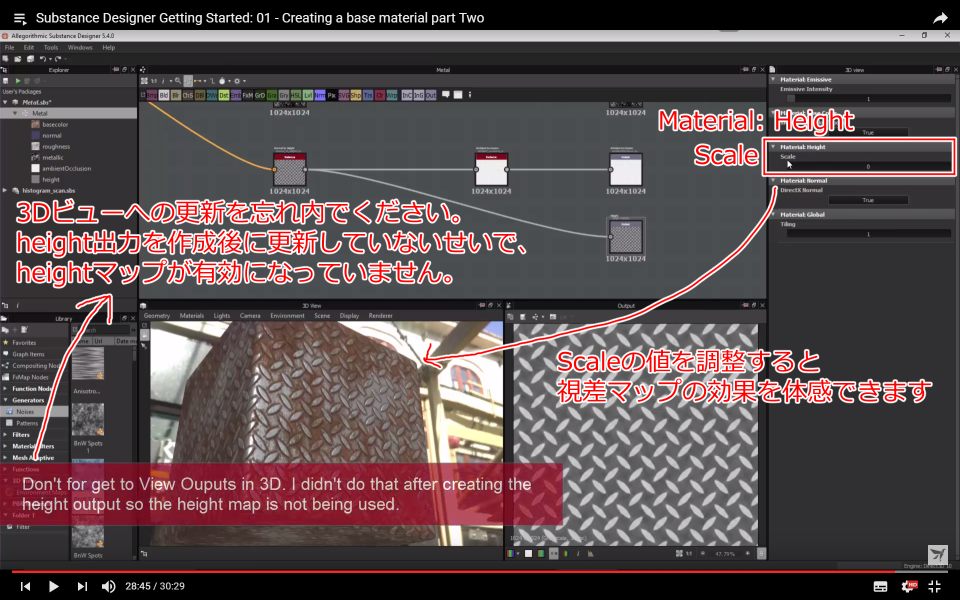The height and width of the screenshot is (600, 960).
Task: Click the Redo arrow icon
Action: (58, 59)
